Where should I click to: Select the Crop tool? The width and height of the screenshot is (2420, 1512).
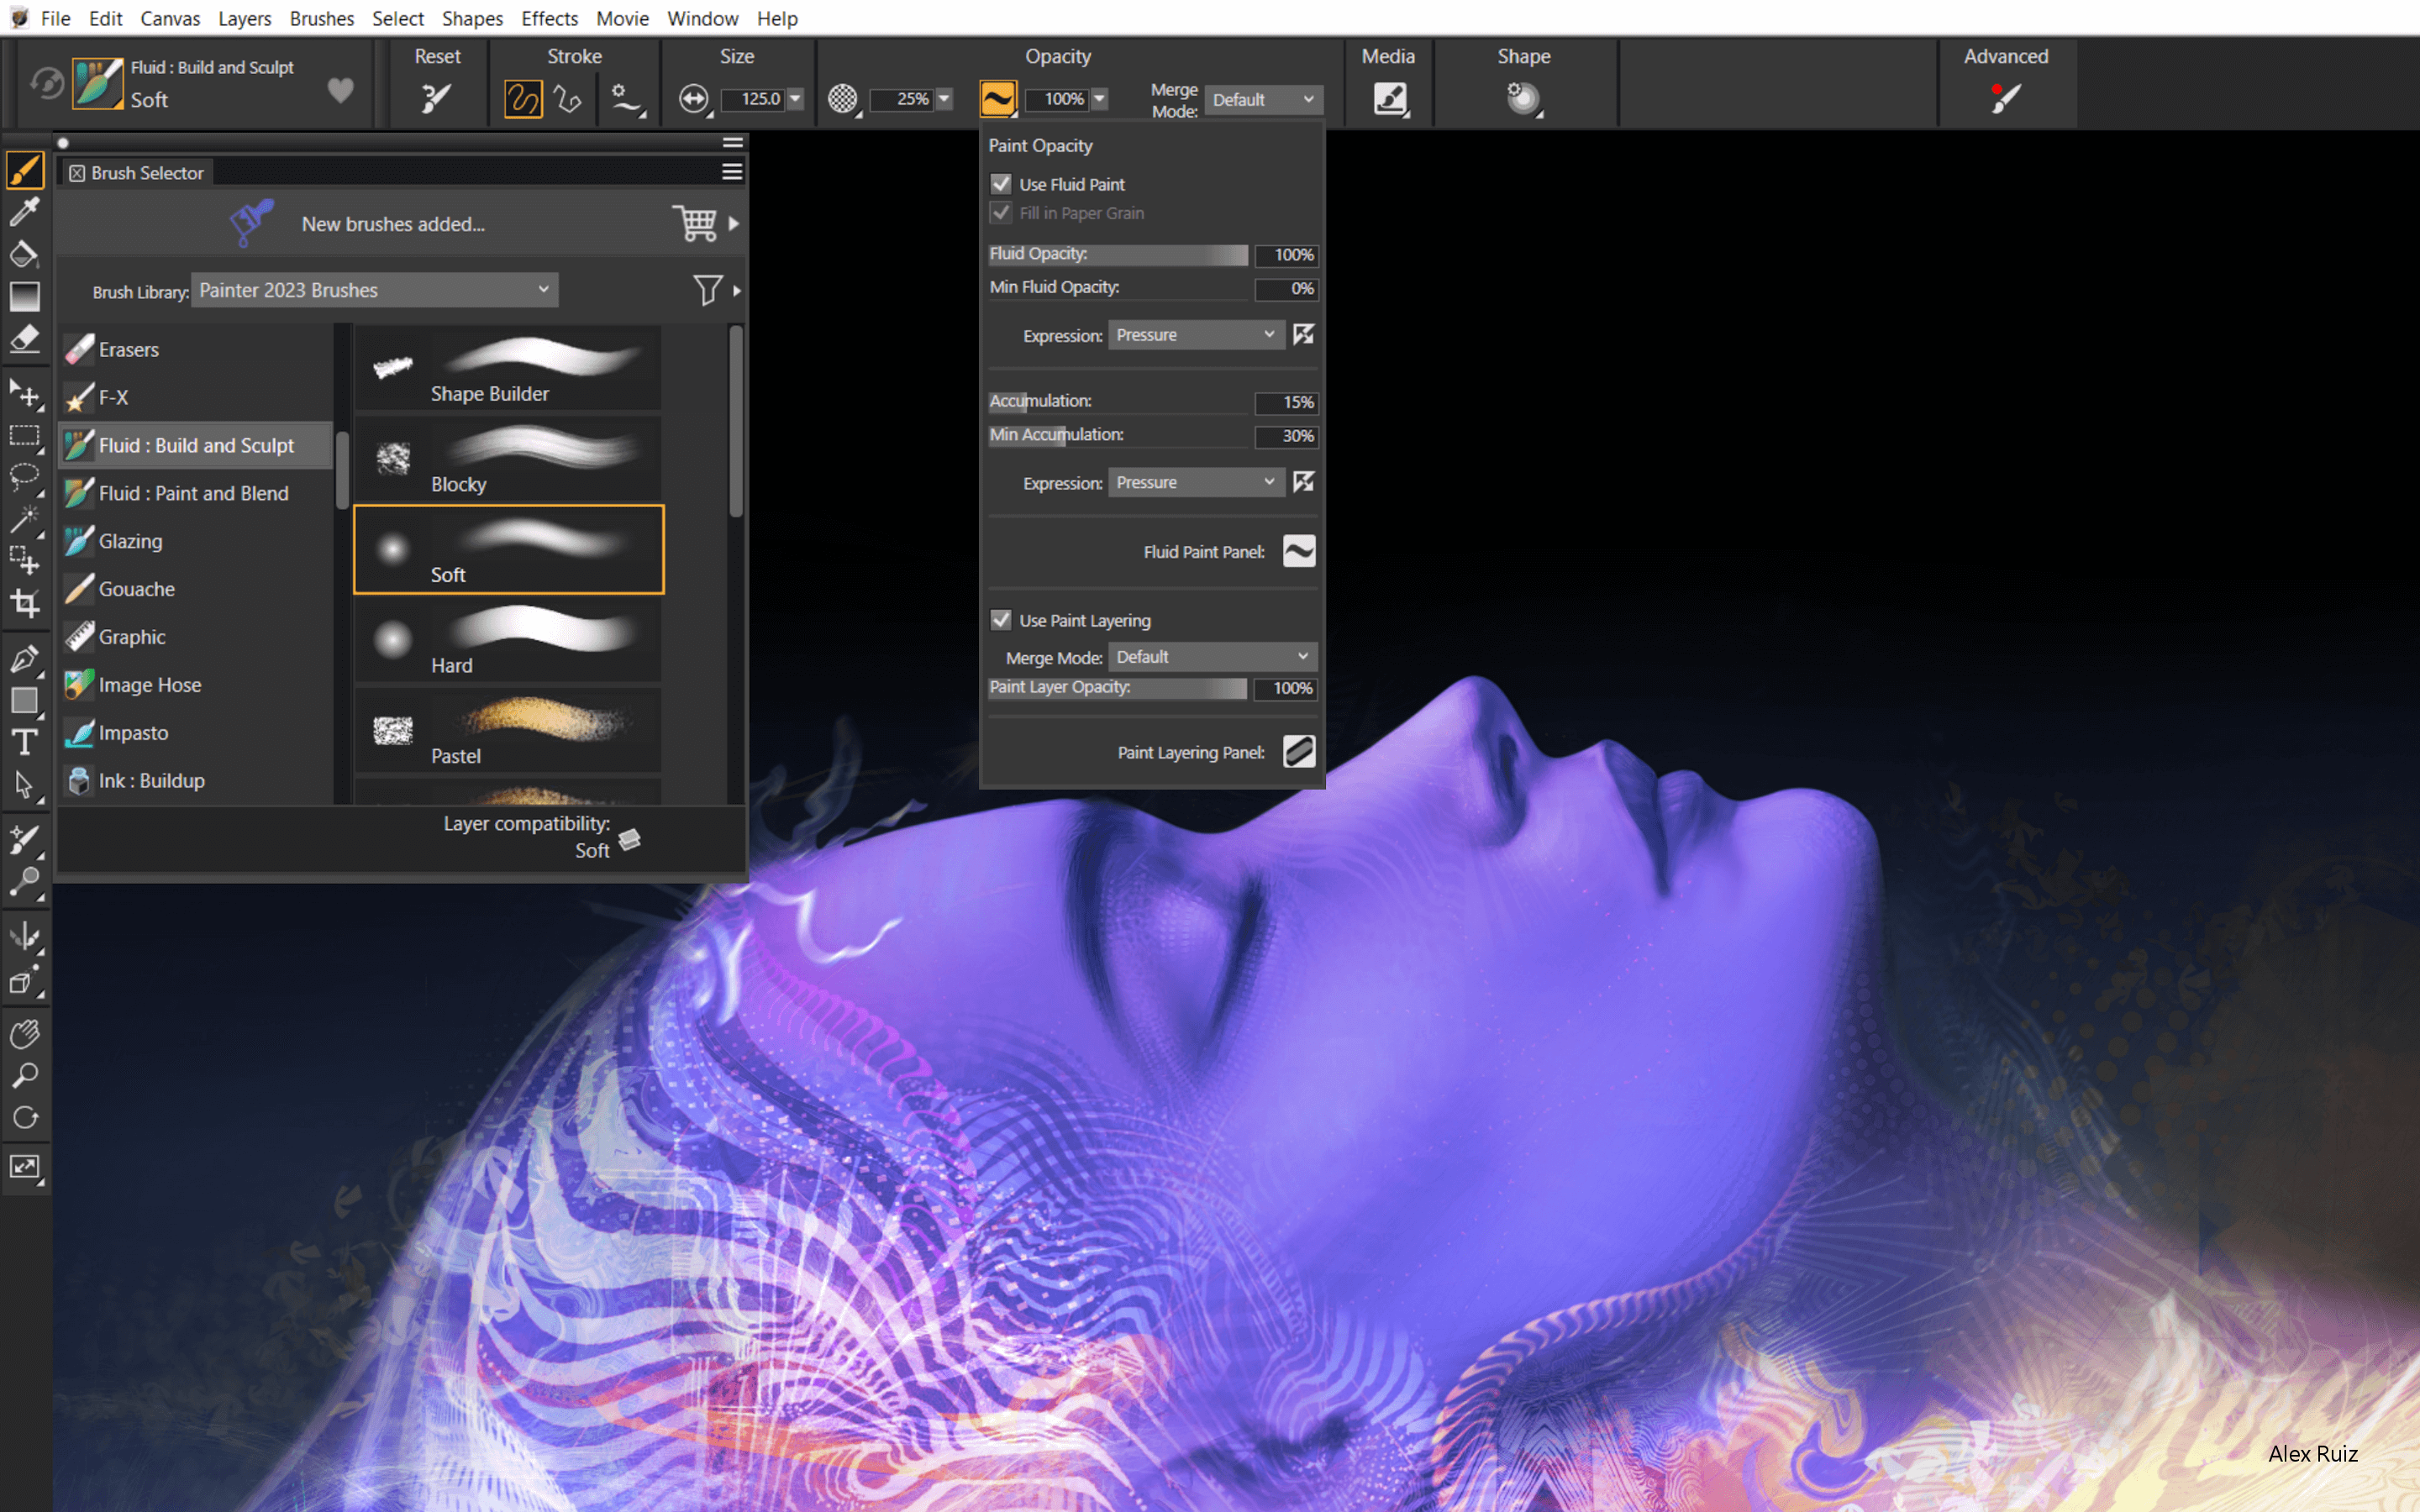(x=25, y=602)
